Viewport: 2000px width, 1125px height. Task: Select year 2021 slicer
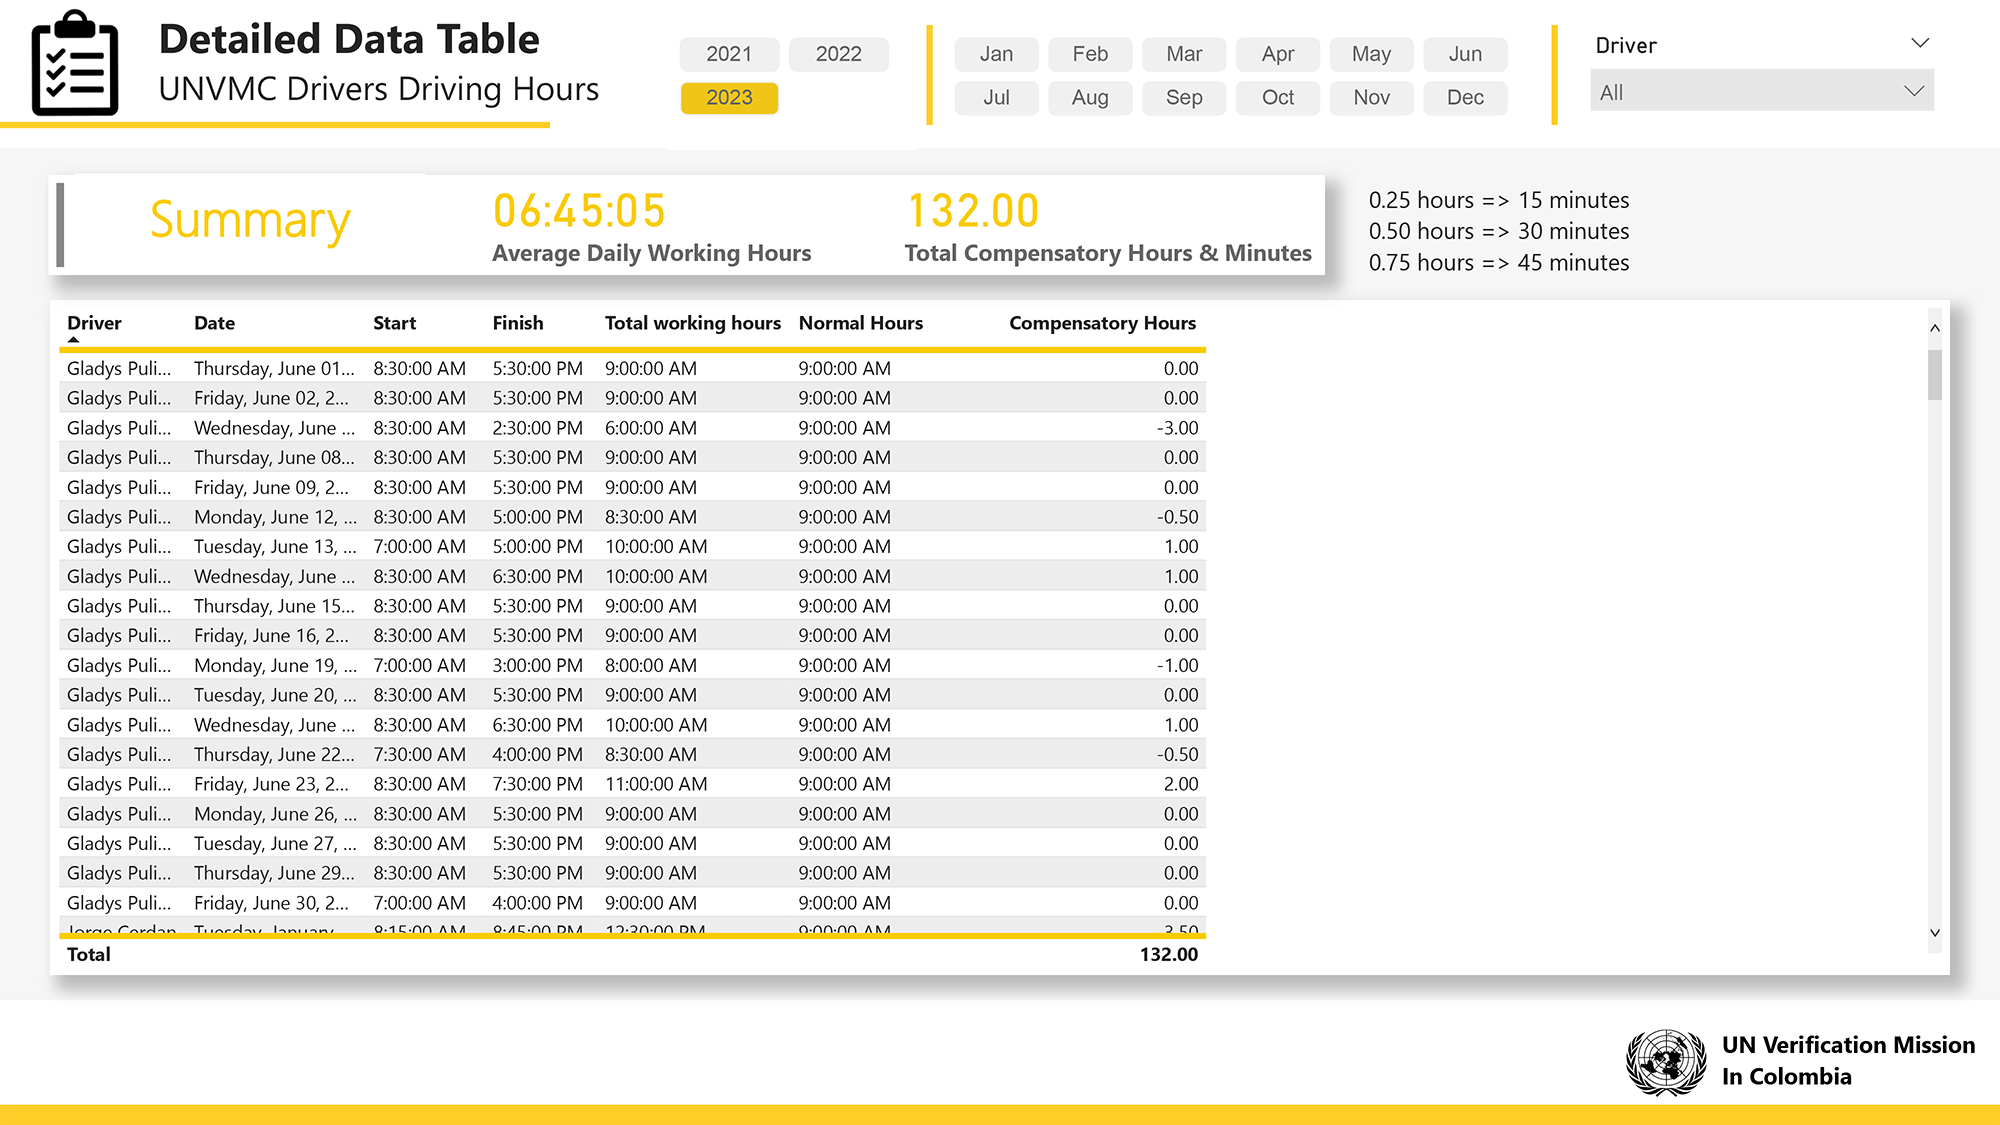(x=729, y=54)
